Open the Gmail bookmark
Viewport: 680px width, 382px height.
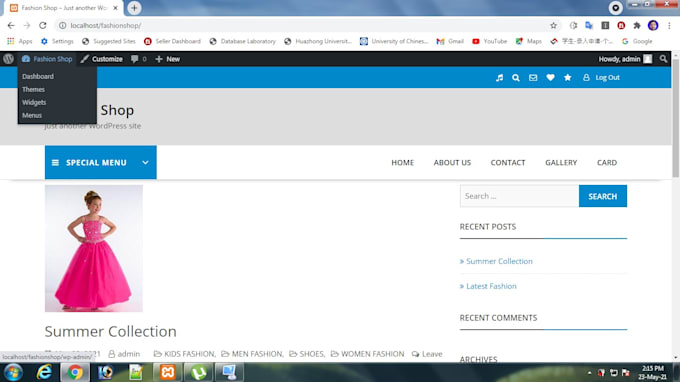450,41
